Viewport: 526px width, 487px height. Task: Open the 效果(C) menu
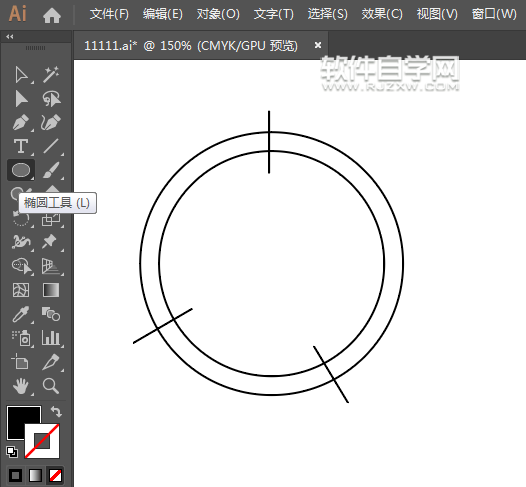(x=382, y=14)
